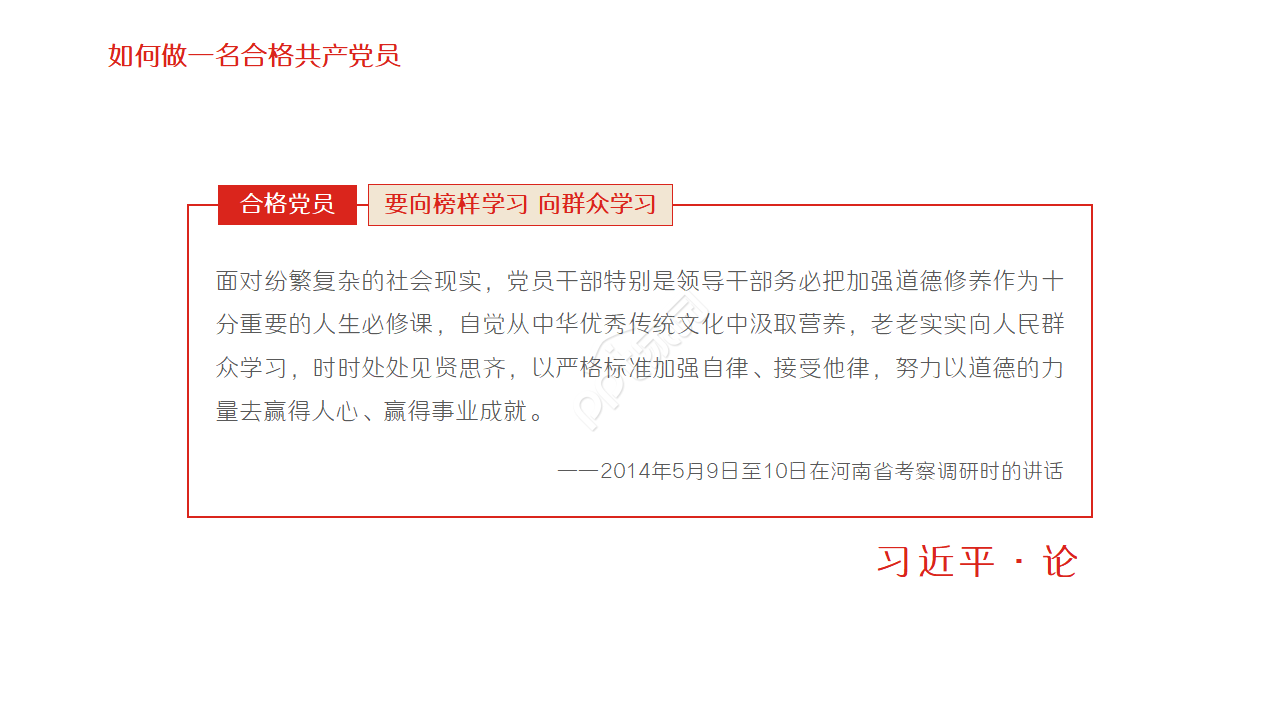This screenshot has height=720, width=1280.
Task: Click the phrase 见贤思齐 in the third line
Action: (458, 368)
